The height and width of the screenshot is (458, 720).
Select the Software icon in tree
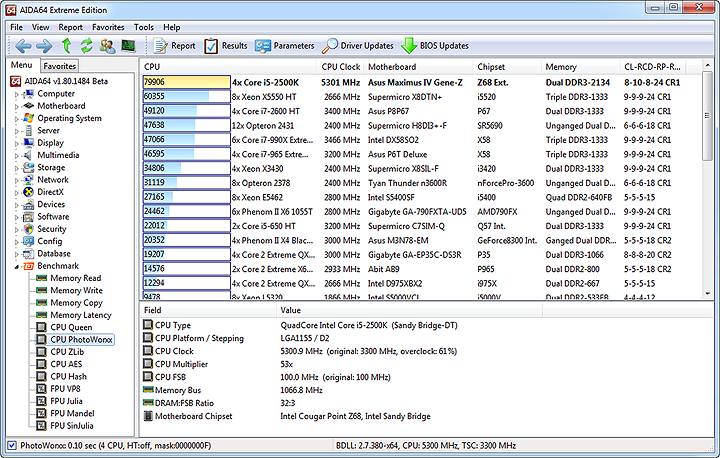(28, 217)
